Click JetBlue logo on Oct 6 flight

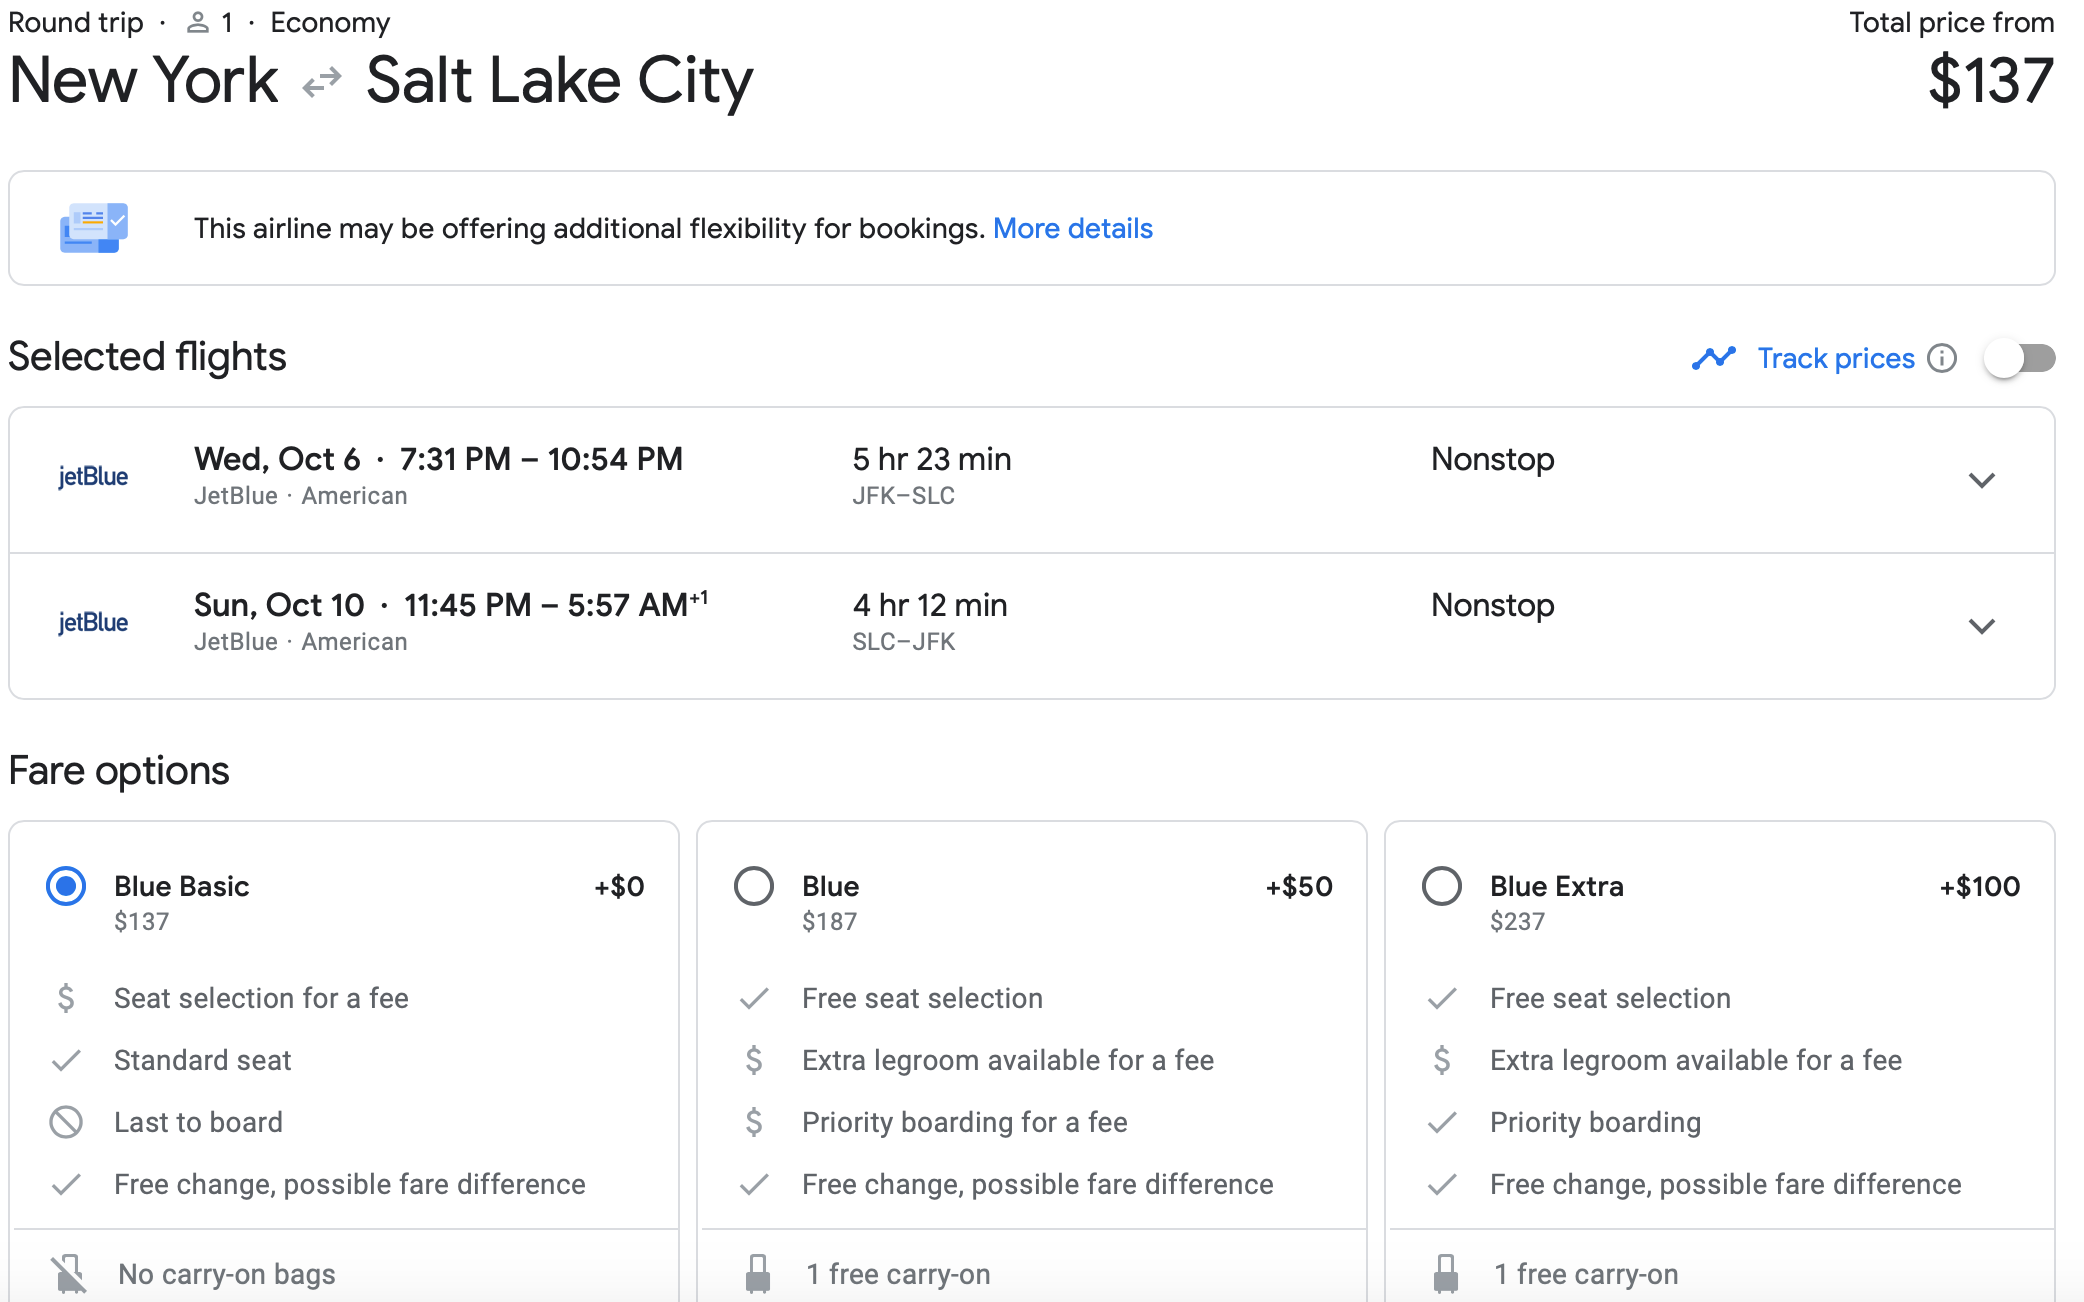tap(93, 477)
